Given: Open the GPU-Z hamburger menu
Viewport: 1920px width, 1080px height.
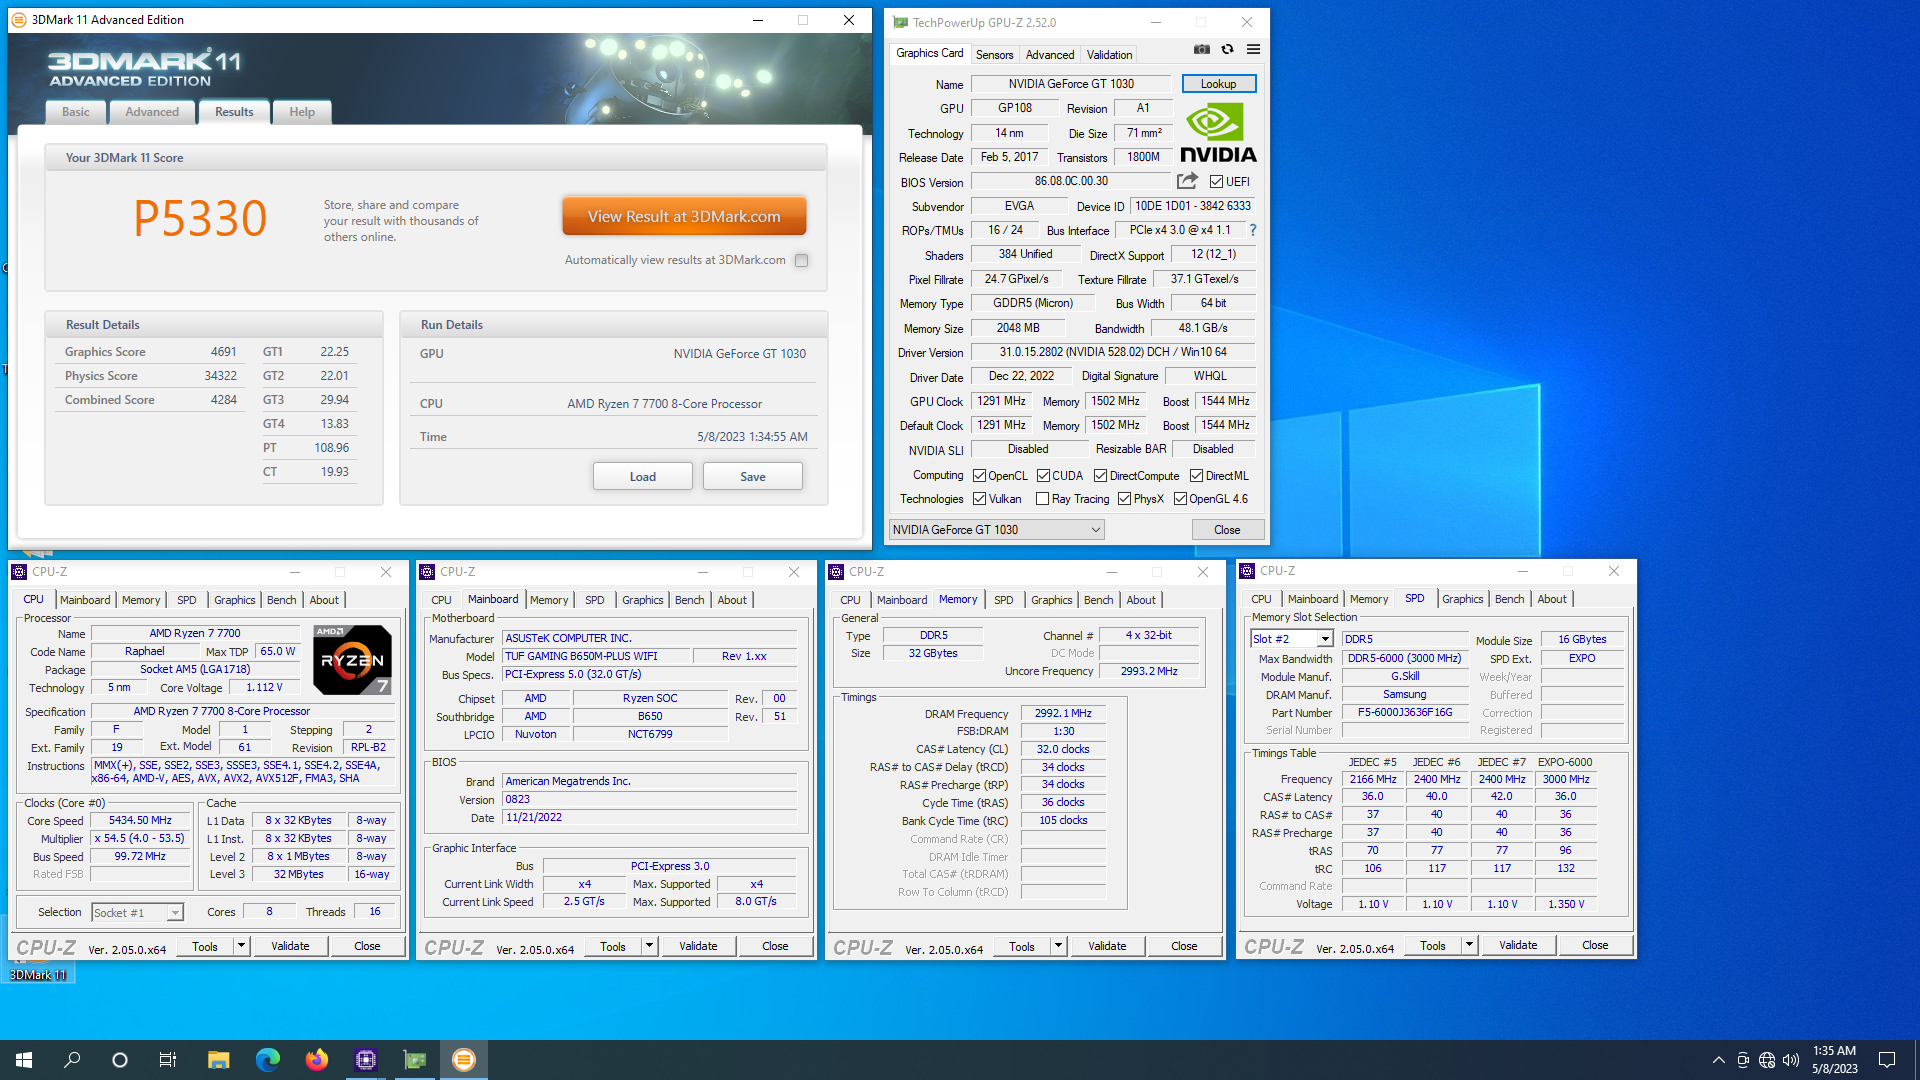Looking at the screenshot, I should tap(1253, 49).
